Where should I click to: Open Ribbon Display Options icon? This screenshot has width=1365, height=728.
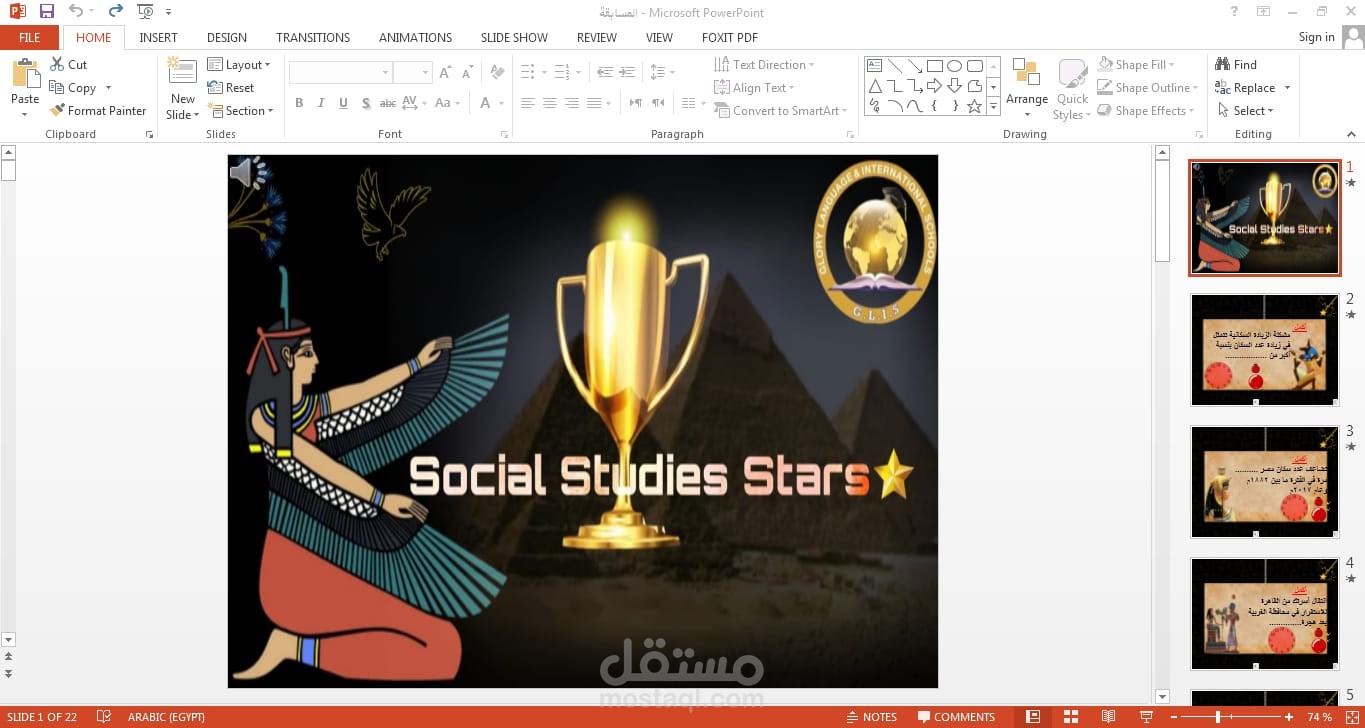(x=1264, y=11)
